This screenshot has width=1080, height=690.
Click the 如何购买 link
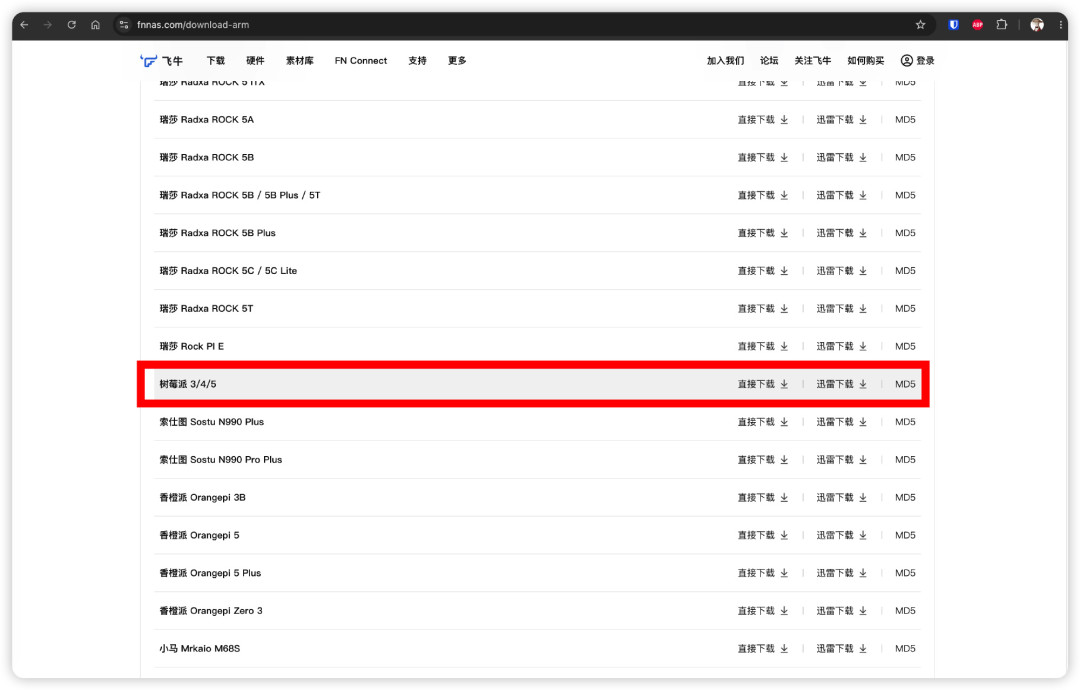[866, 61]
